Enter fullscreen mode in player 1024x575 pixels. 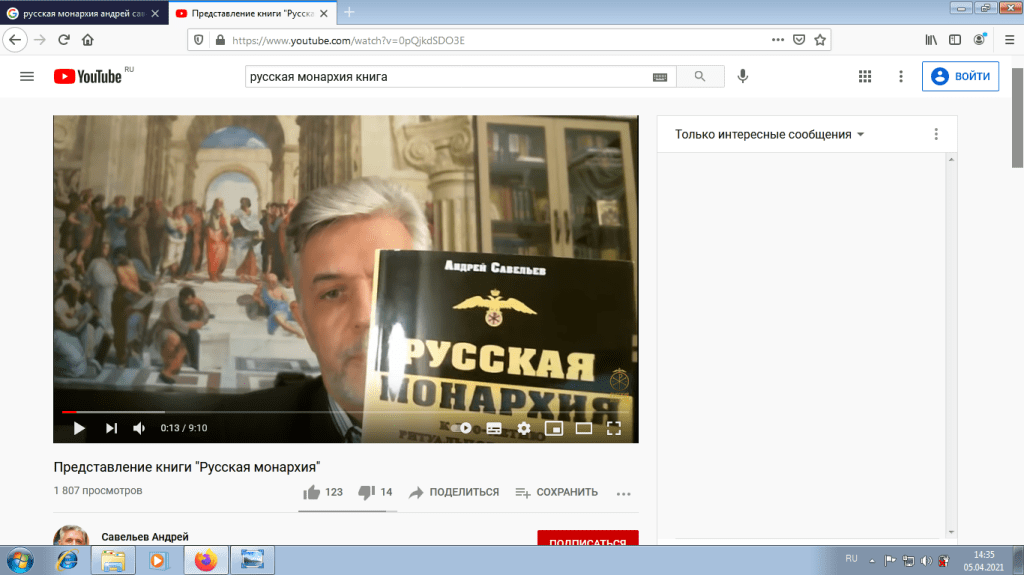click(x=614, y=428)
